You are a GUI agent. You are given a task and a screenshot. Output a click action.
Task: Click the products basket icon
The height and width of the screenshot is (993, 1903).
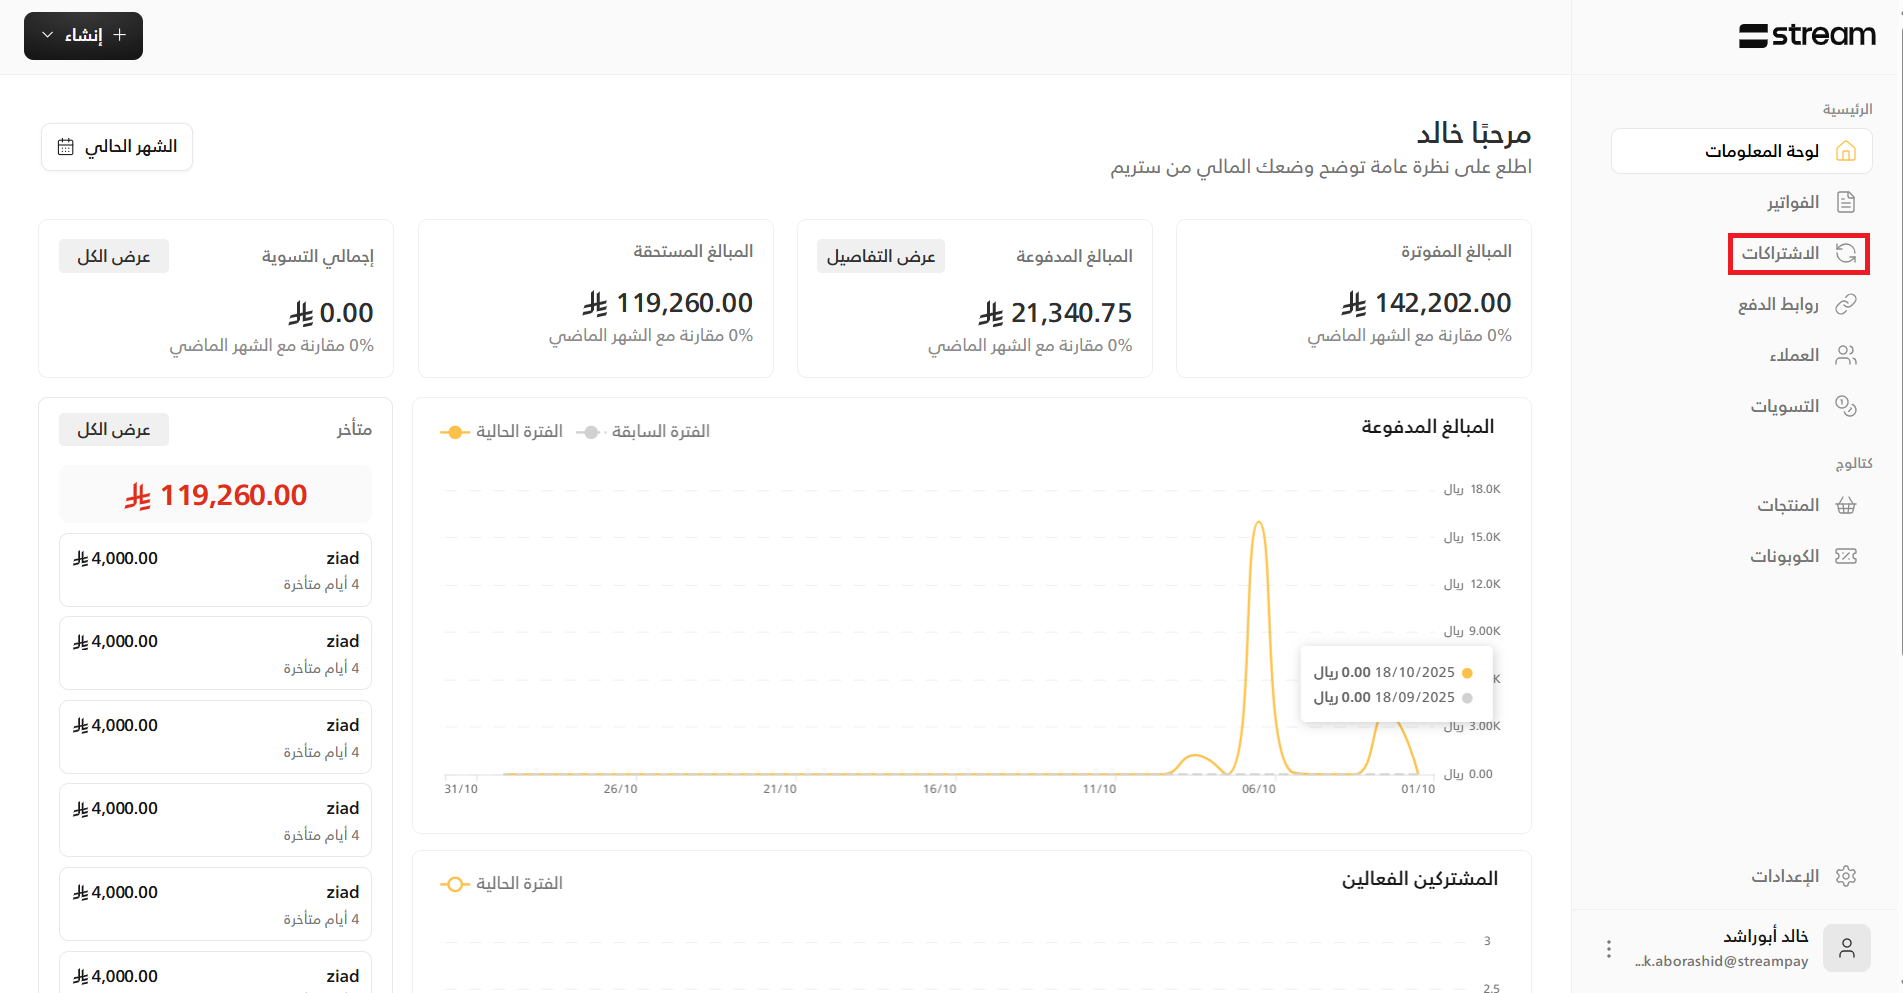tap(1846, 505)
